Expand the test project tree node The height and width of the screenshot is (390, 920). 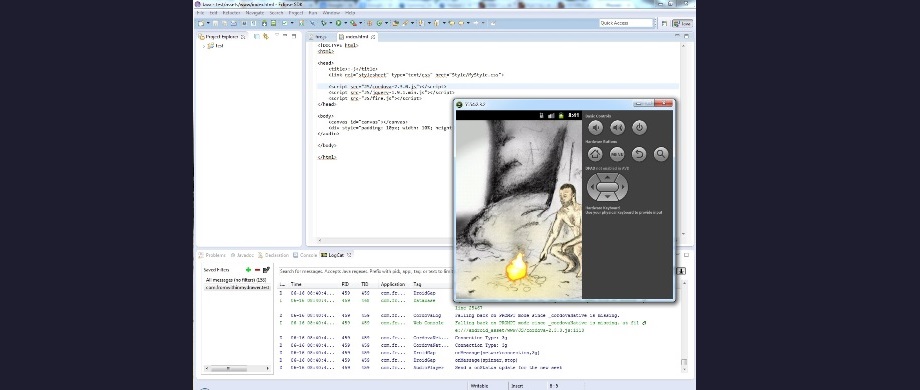point(204,46)
